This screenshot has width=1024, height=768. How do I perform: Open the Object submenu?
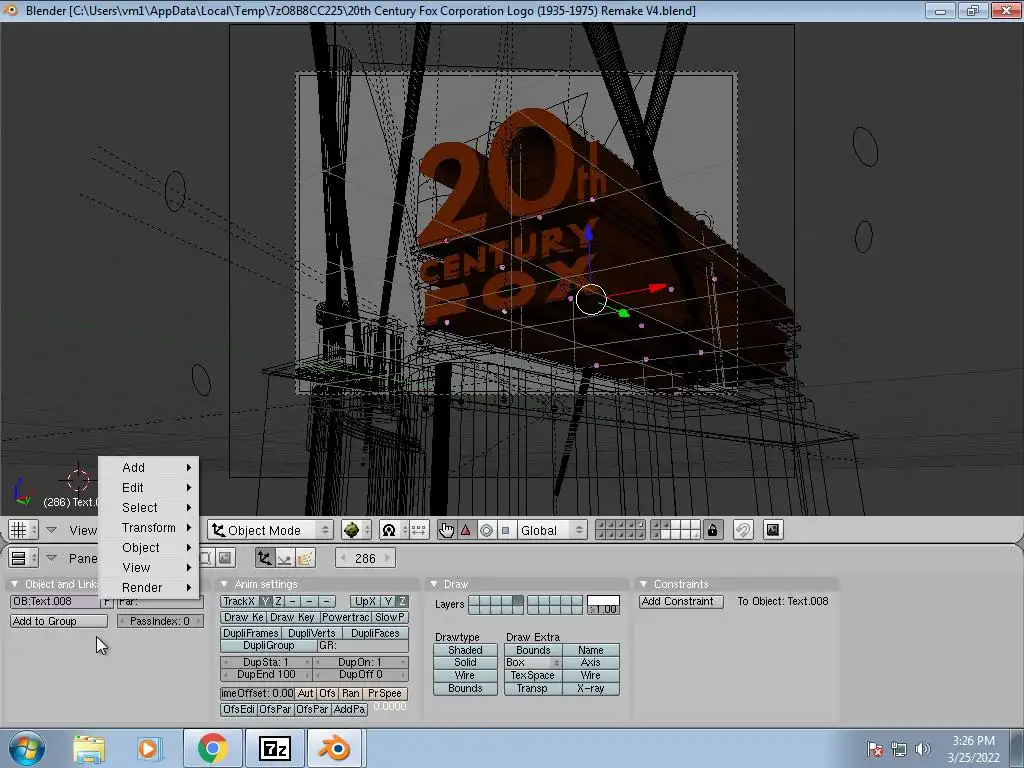click(x=149, y=547)
